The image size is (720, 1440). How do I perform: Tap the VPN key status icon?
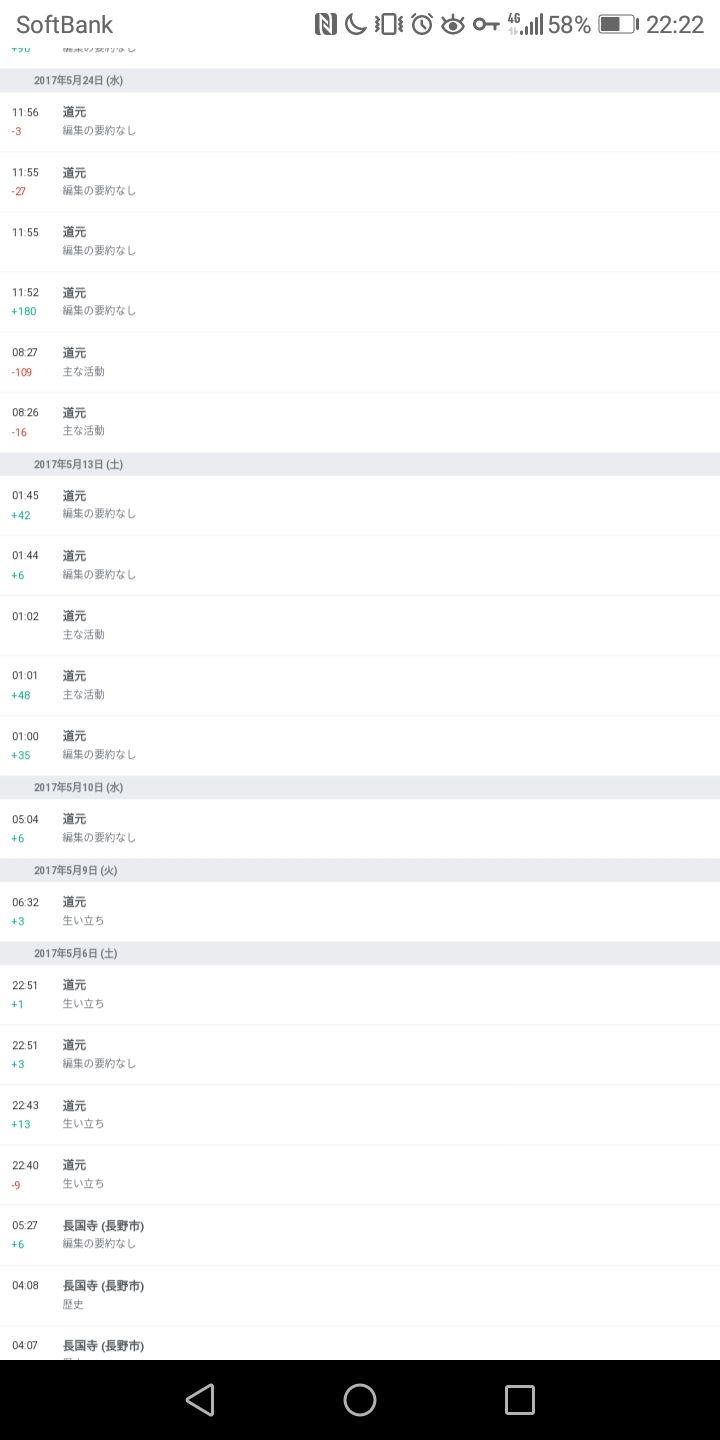tap(486, 25)
